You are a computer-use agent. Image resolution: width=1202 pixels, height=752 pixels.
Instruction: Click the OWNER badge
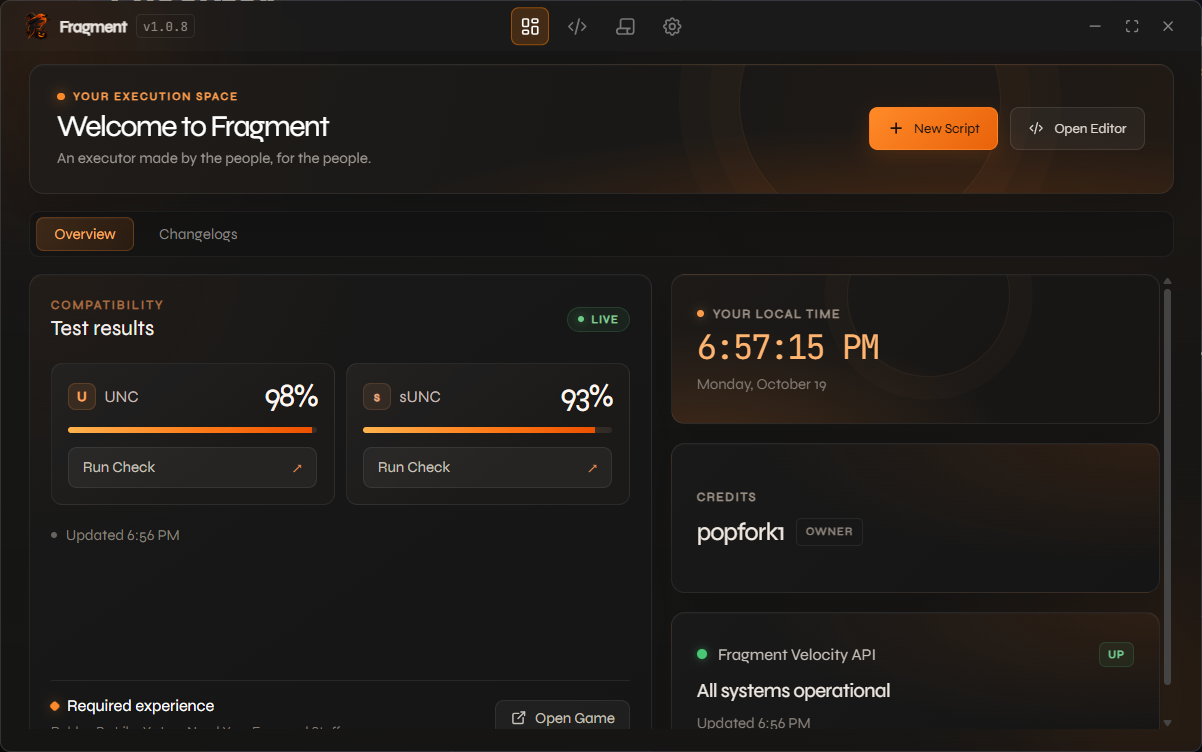pos(829,532)
